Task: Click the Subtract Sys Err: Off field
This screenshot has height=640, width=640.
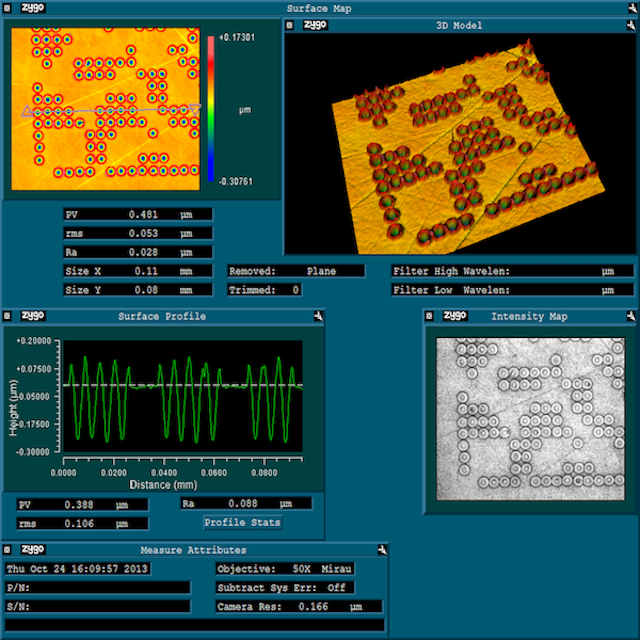Action: tap(285, 588)
